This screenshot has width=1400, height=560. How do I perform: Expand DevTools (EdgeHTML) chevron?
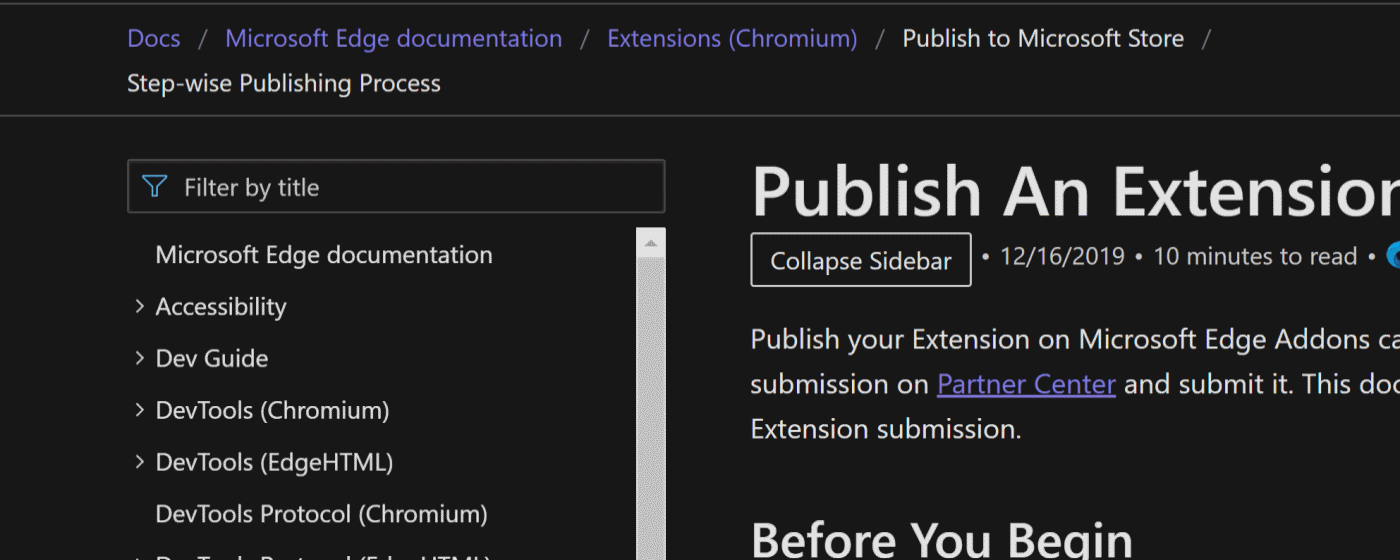coord(140,462)
